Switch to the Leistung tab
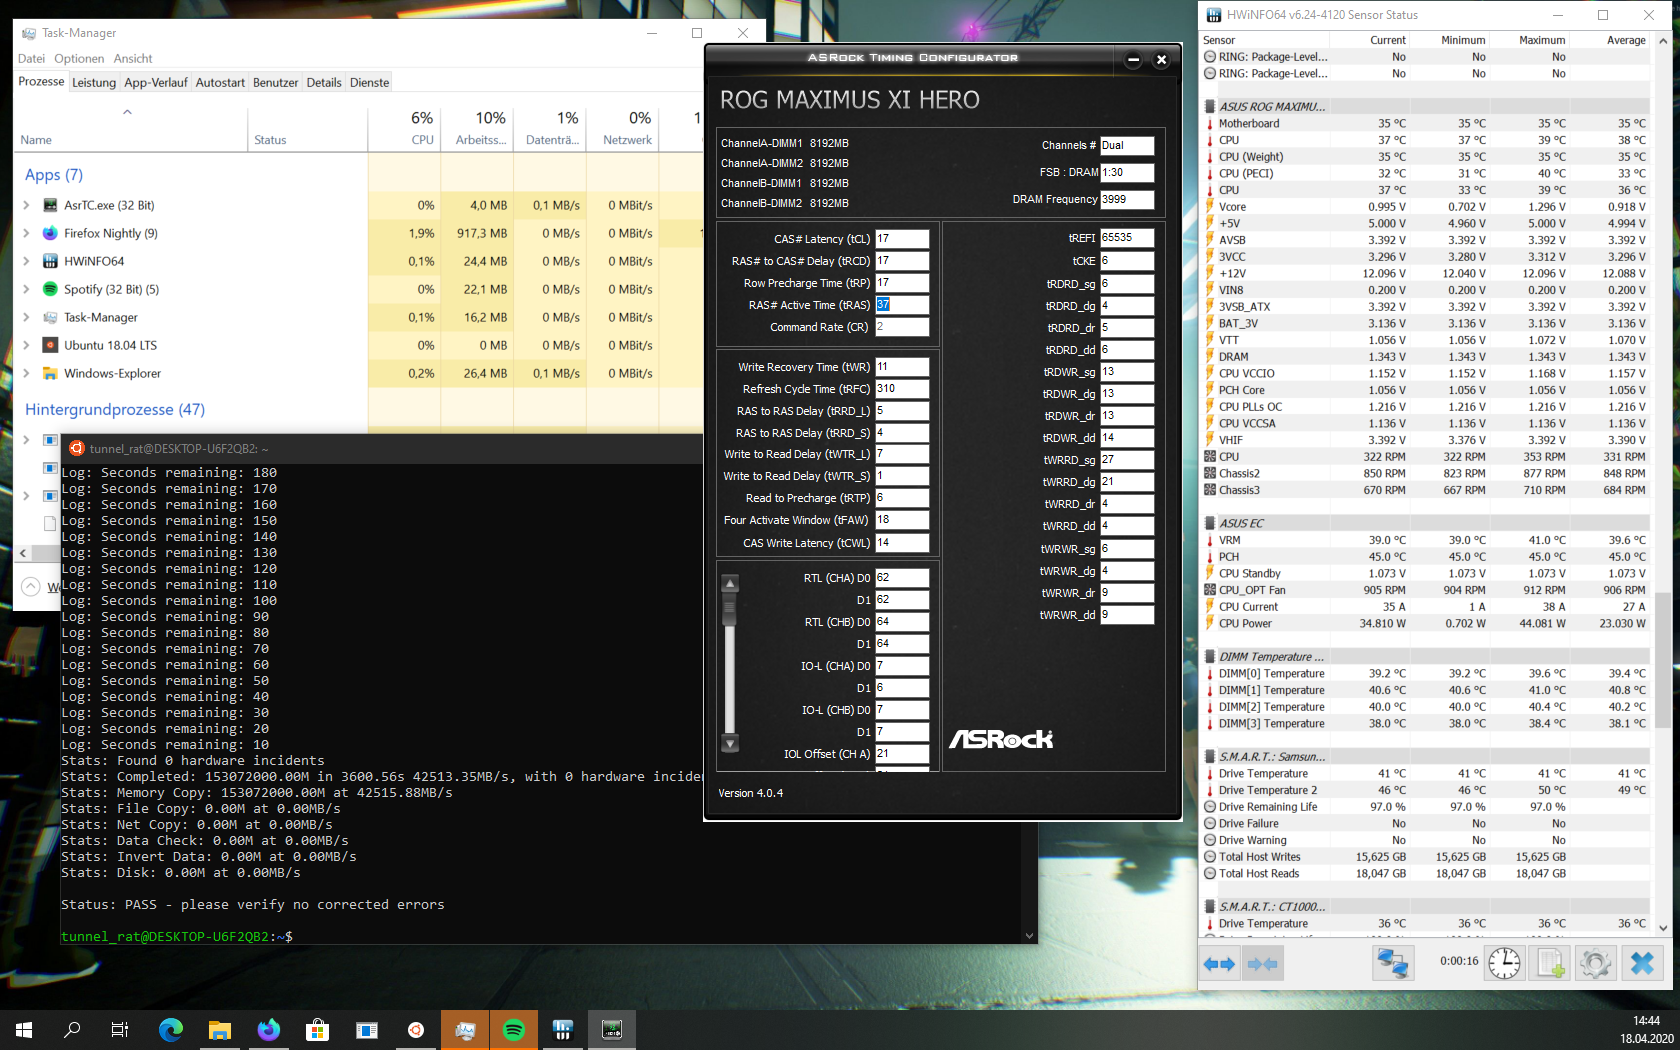This screenshot has height=1050, width=1680. (94, 83)
